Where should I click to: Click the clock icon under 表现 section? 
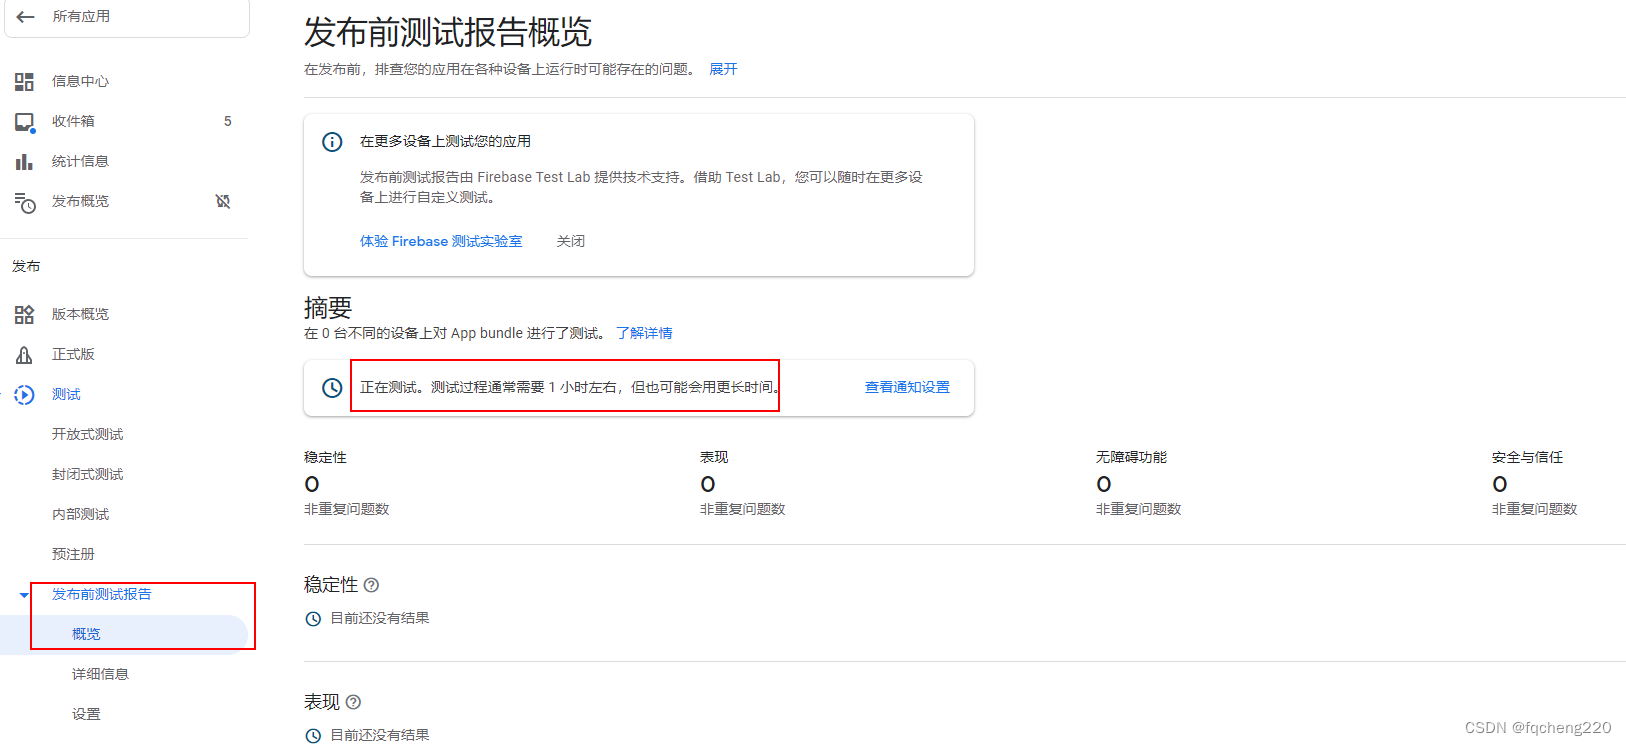coord(313,736)
